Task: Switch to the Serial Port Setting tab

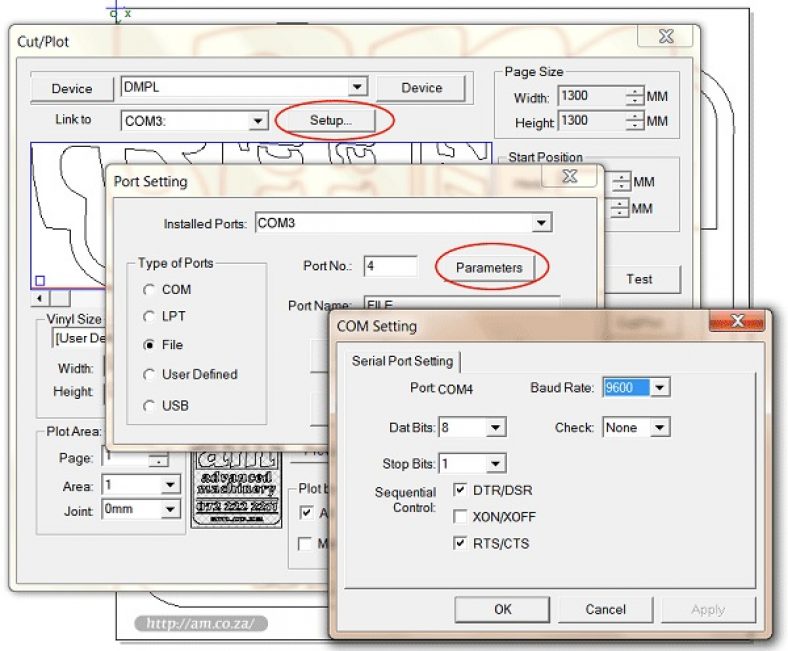Action: pos(402,361)
